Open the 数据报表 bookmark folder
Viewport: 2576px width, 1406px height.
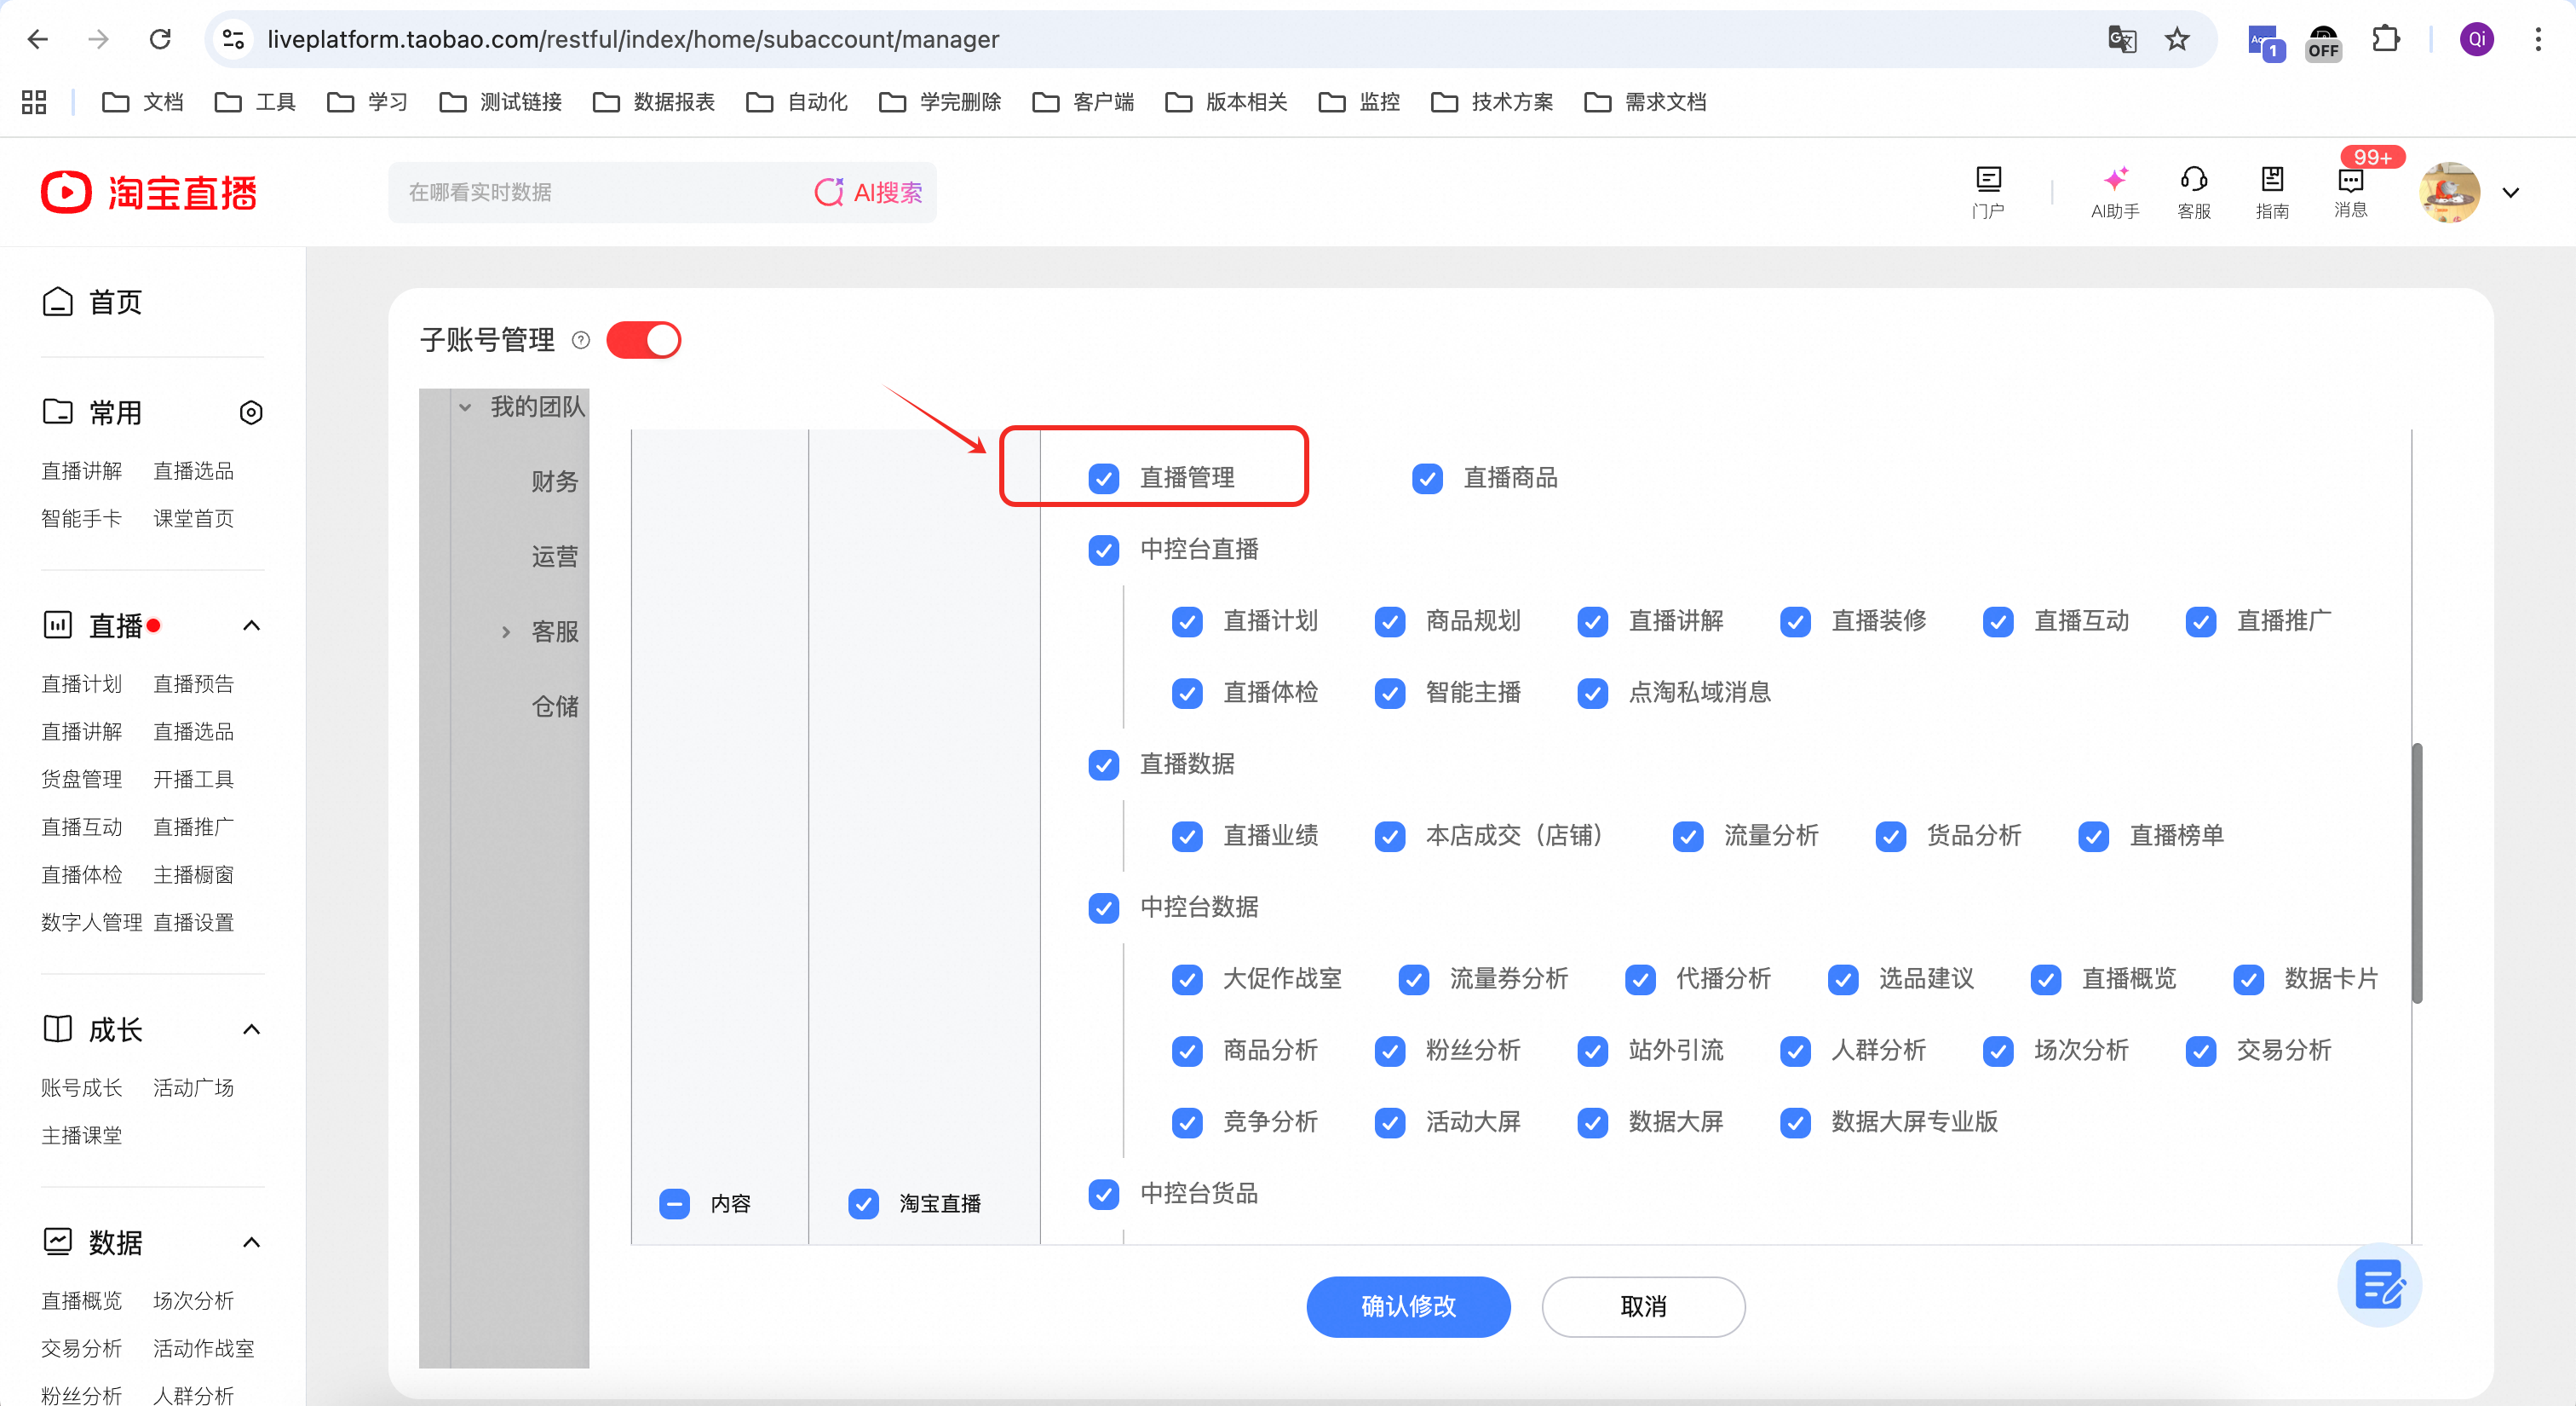tap(654, 102)
